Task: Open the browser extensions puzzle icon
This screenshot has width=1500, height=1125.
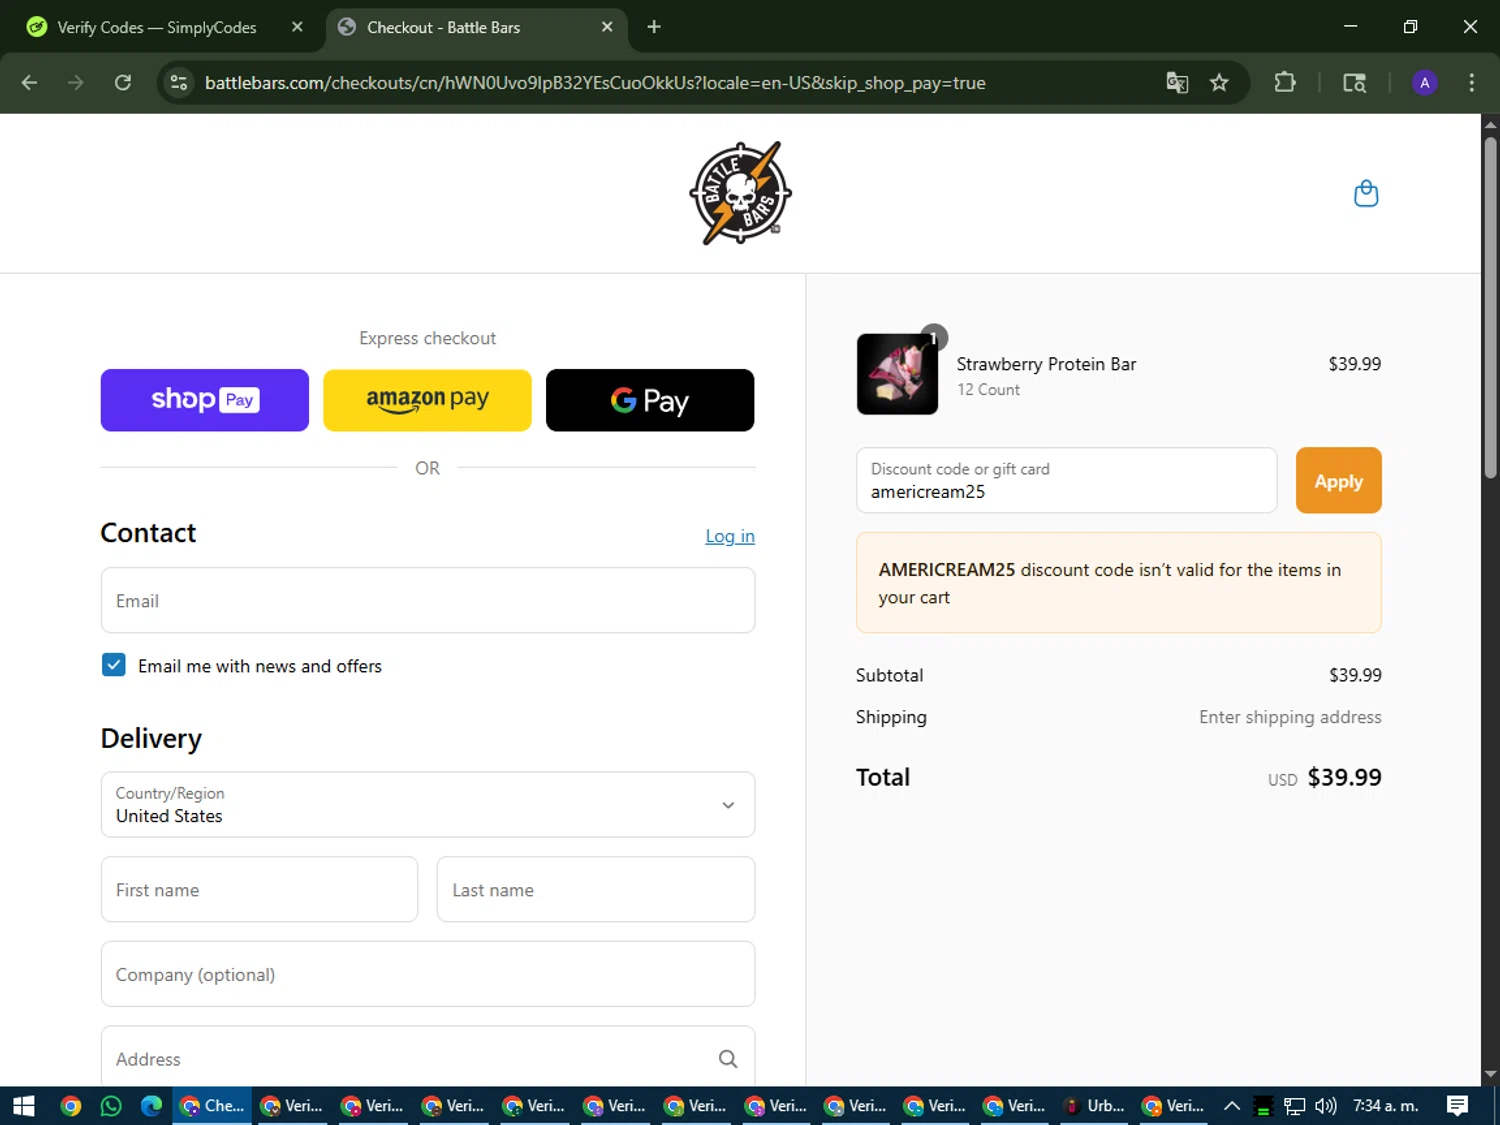Action: (x=1285, y=83)
